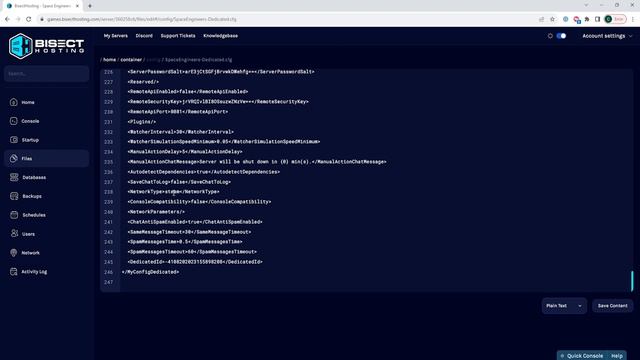Open My Servers menu item
Image resolution: width=640 pixels, height=360 pixels.
tap(116, 36)
